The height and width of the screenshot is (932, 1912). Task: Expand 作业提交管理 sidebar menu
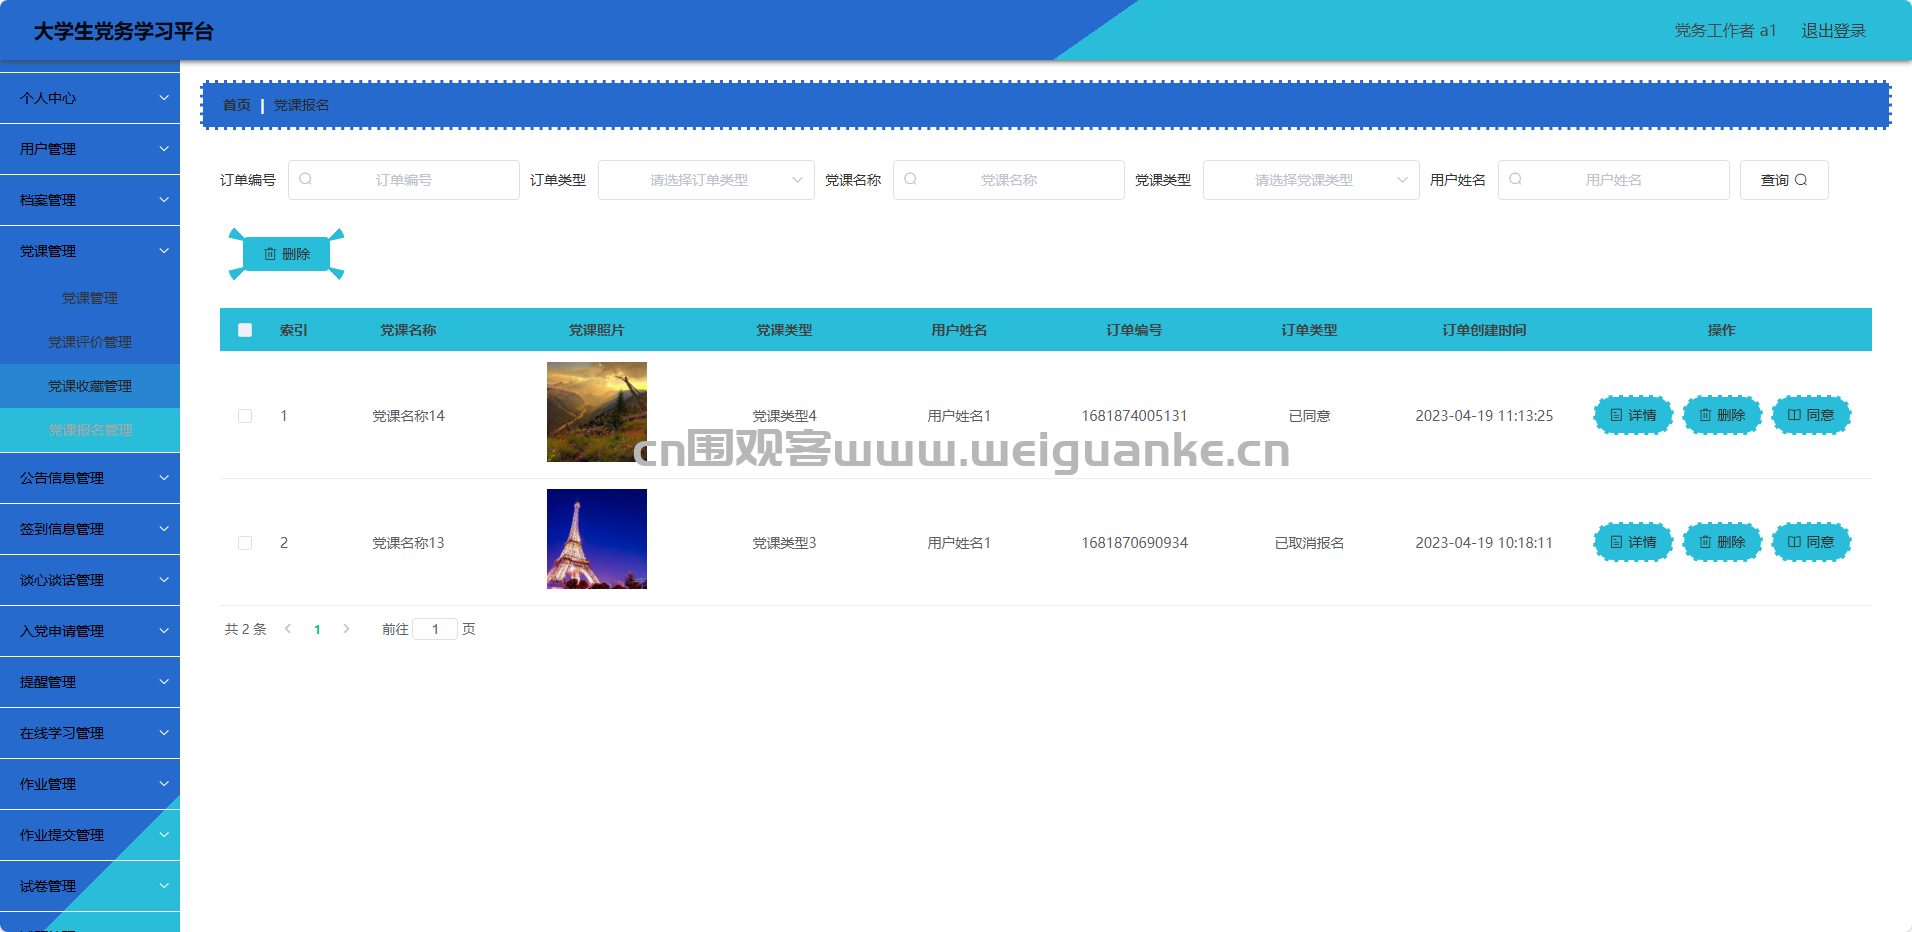pos(90,835)
